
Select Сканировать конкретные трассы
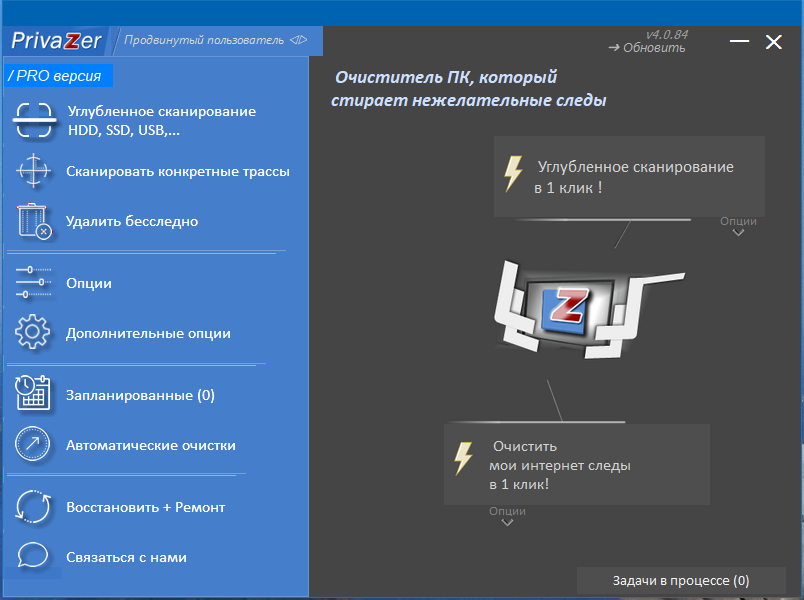click(178, 171)
